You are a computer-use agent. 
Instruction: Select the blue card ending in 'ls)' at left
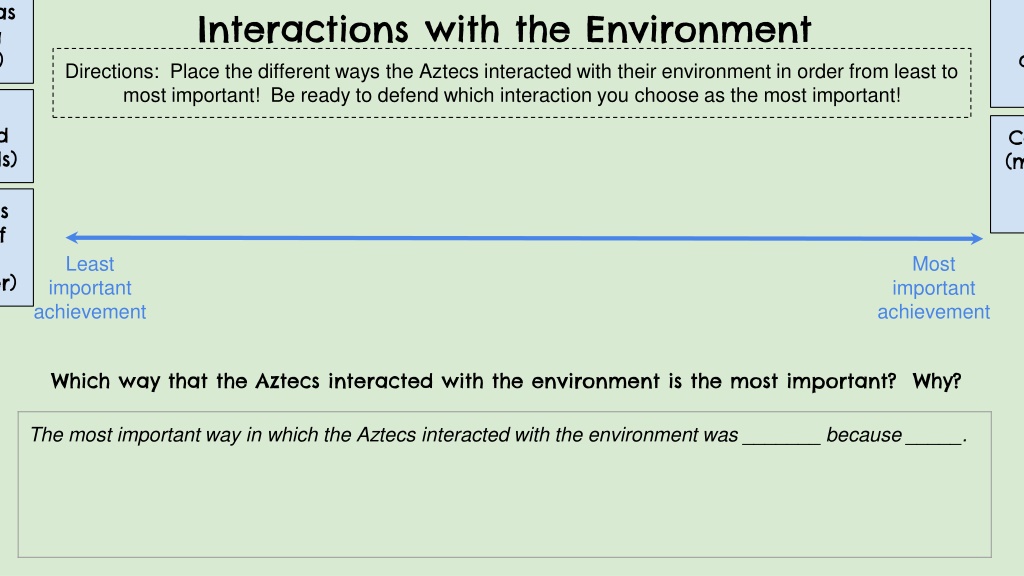16,136
